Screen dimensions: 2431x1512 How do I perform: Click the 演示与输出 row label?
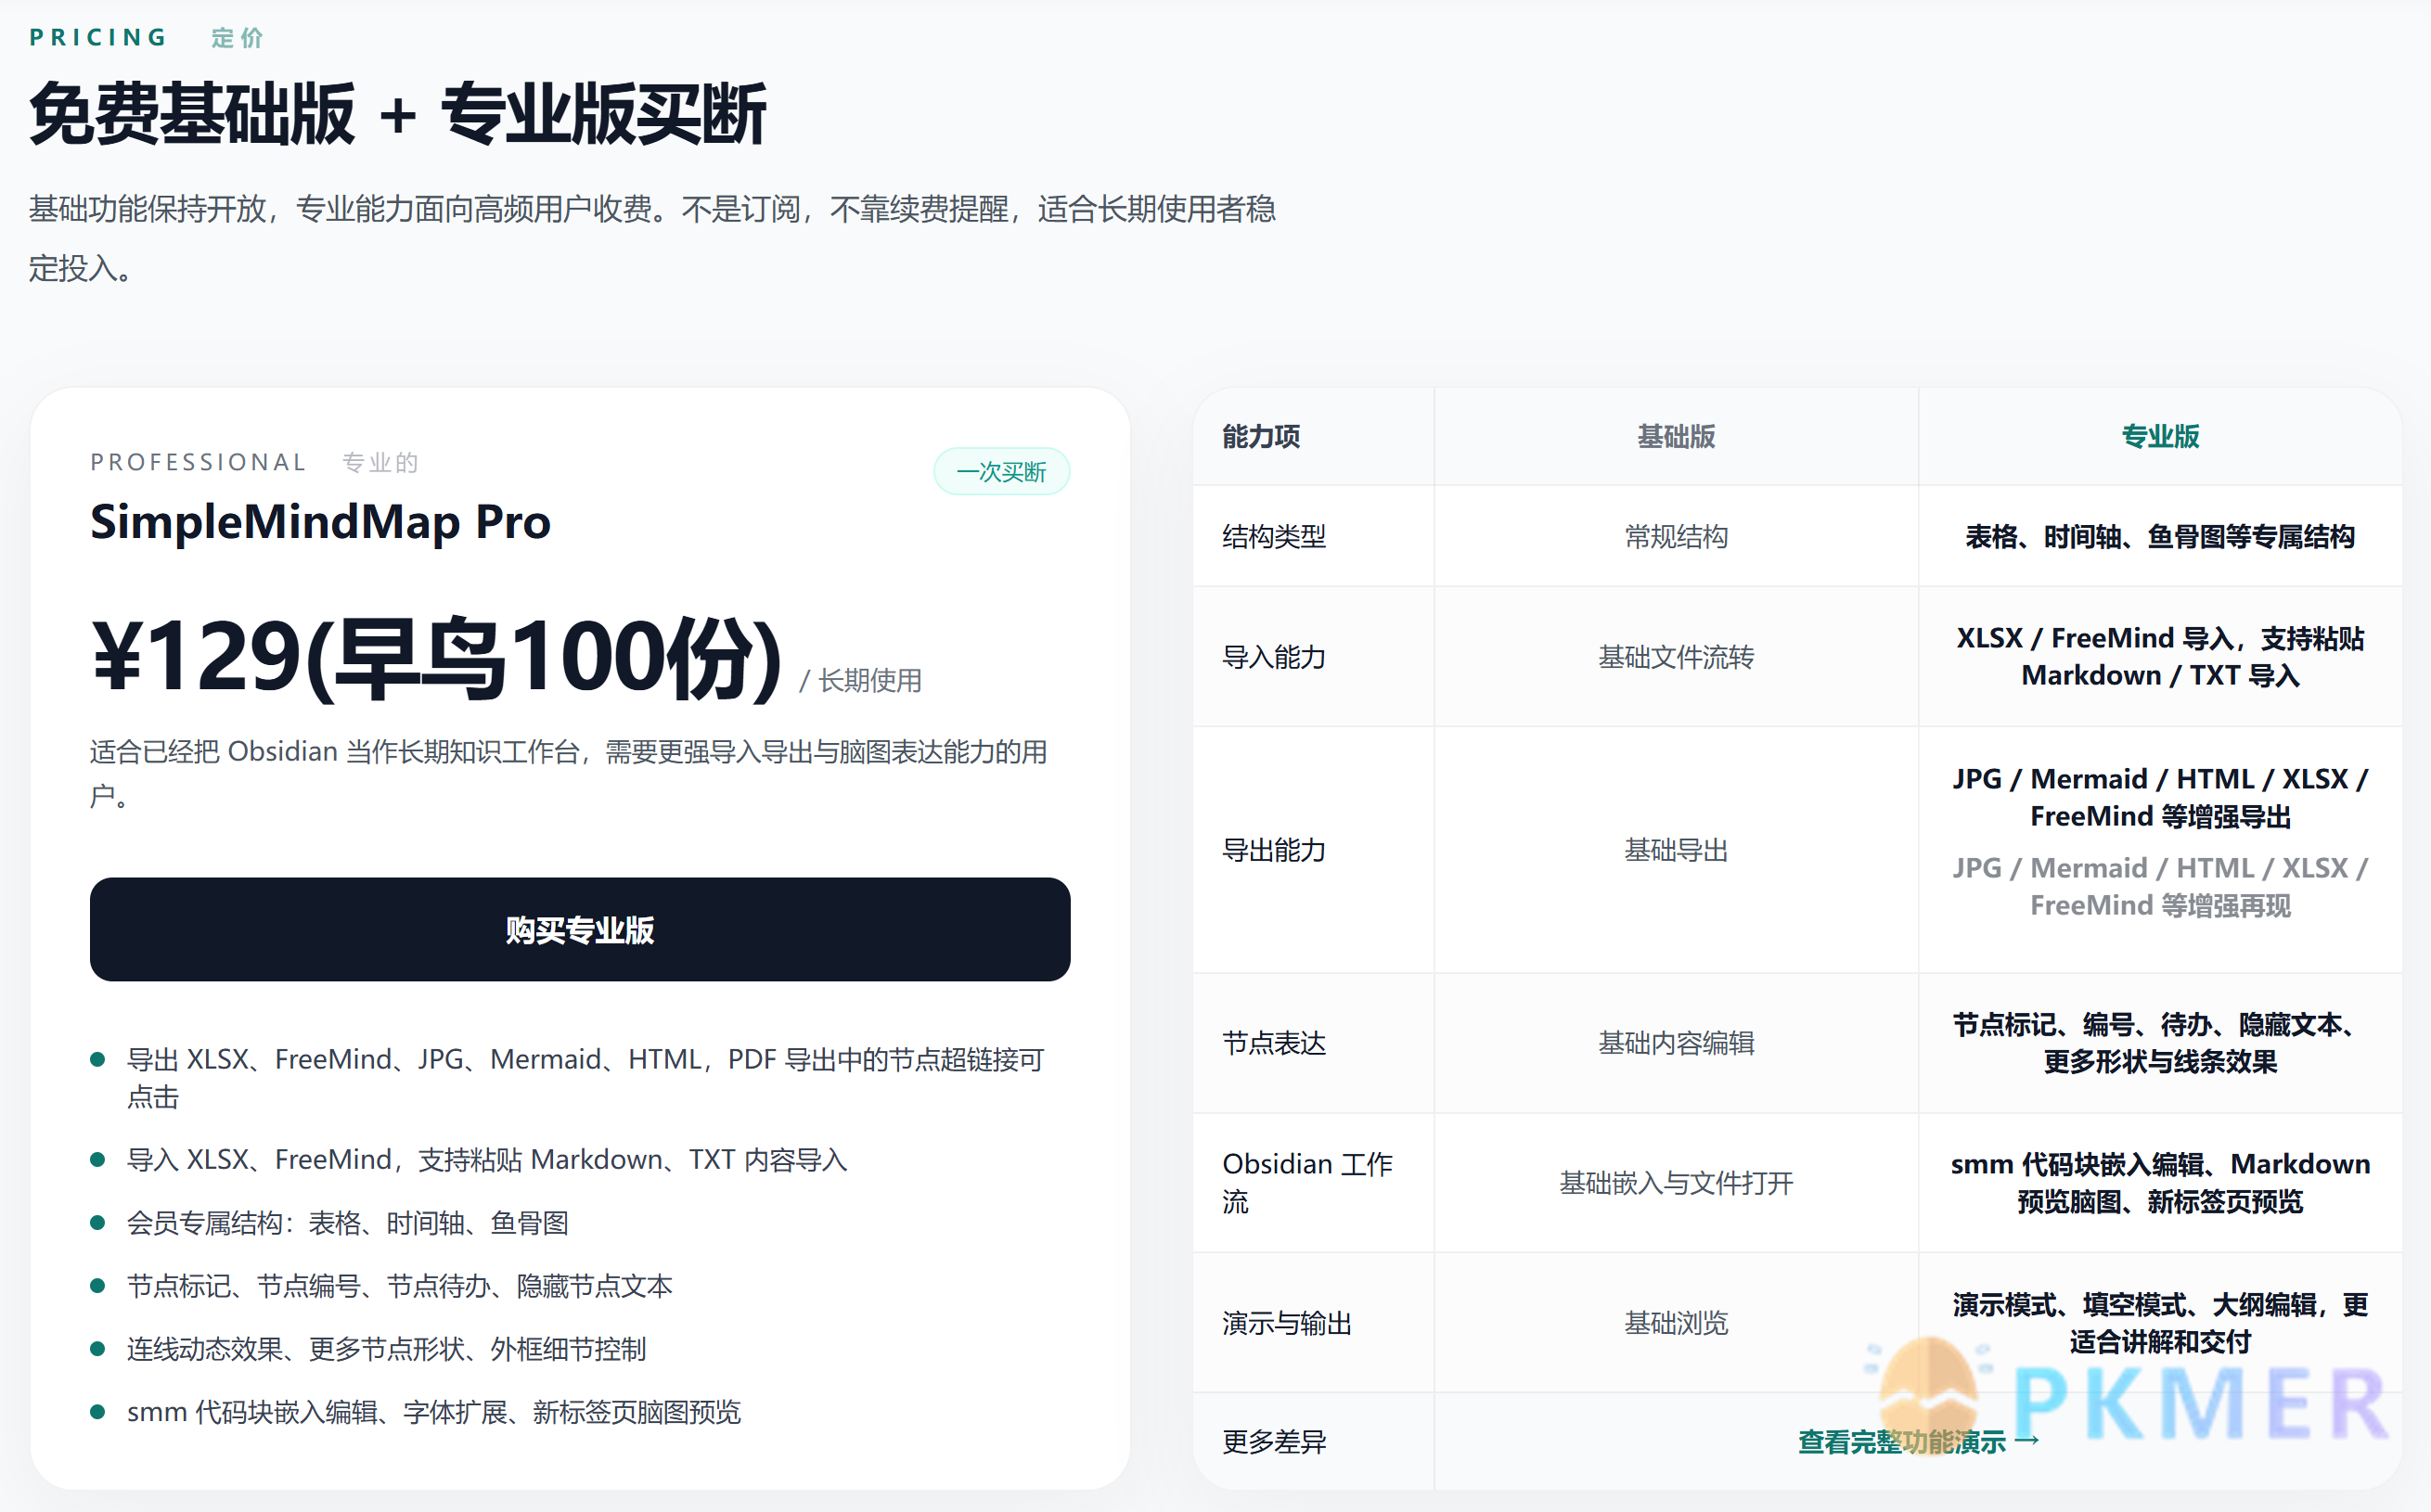[x=1287, y=1323]
